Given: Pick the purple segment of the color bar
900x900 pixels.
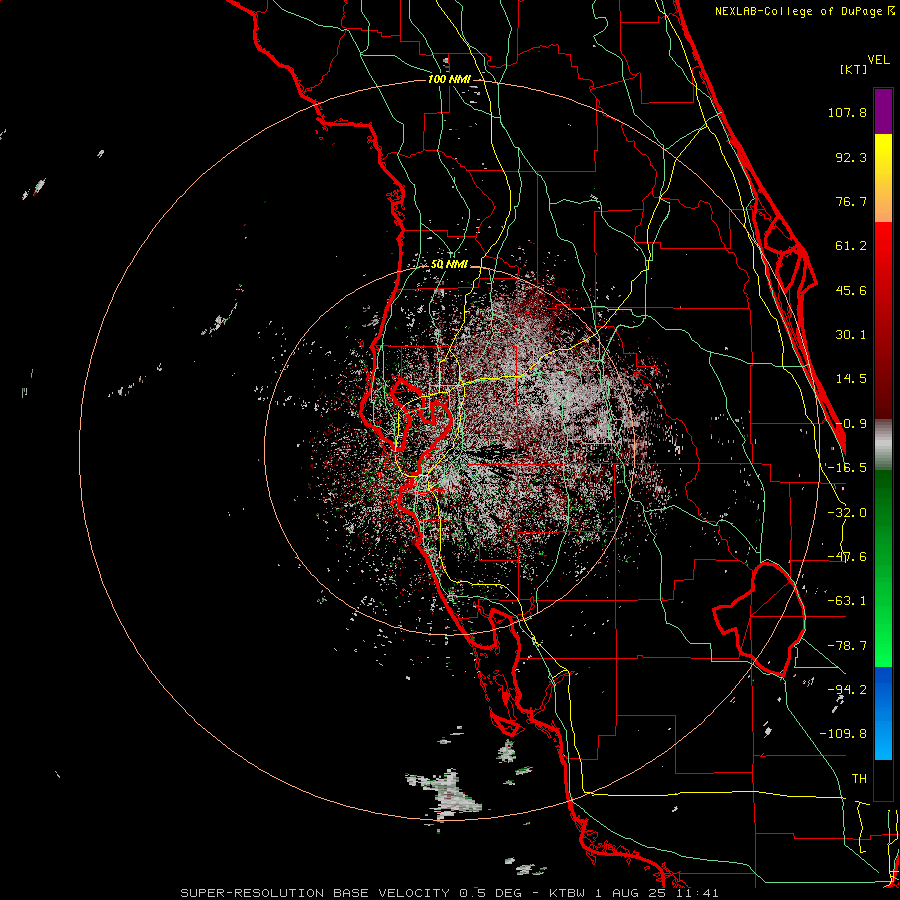Looking at the screenshot, I should pyautogui.click(x=883, y=111).
